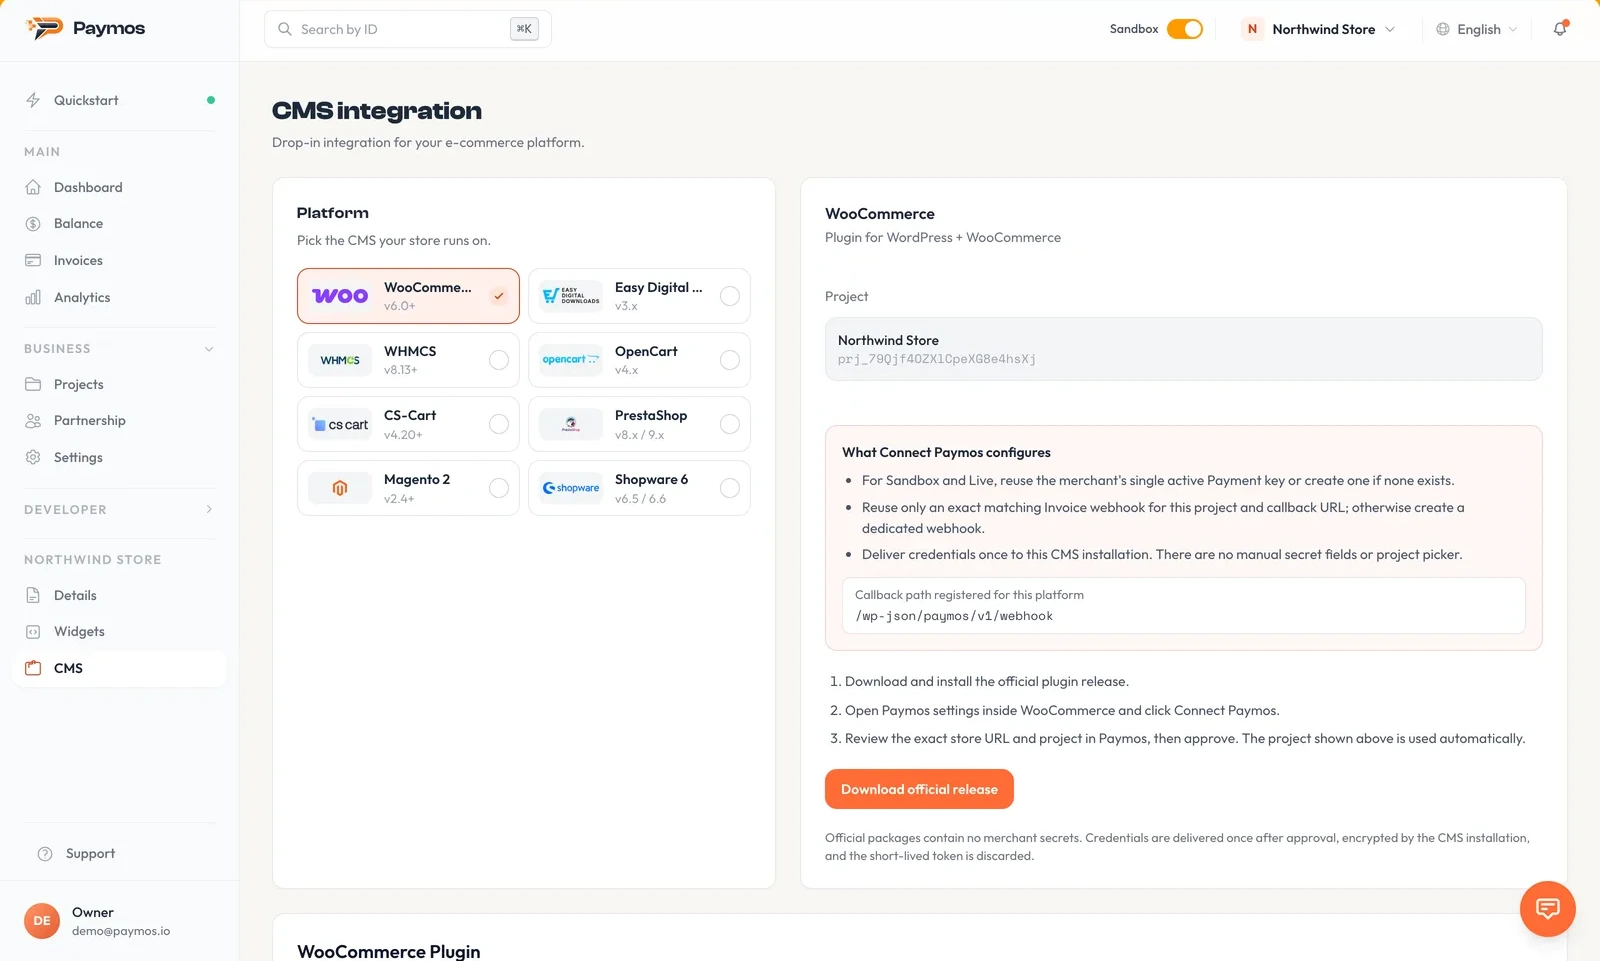Open the Widgets page link

pyautogui.click(x=119, y=632)
